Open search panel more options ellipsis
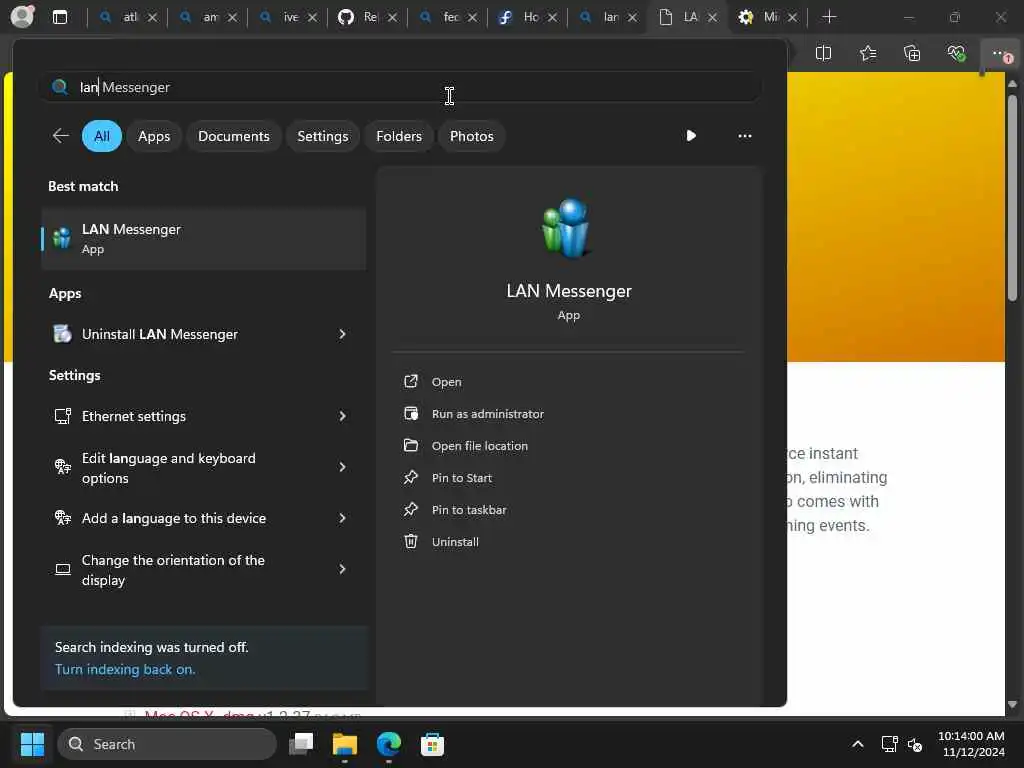 pos(744,136)
